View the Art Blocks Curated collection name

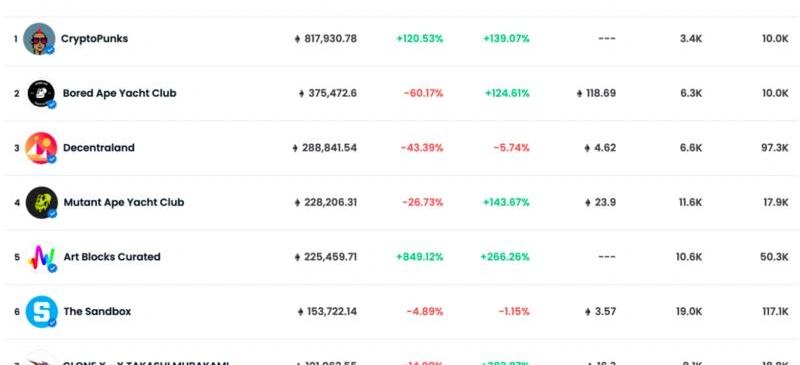(112, 257)
